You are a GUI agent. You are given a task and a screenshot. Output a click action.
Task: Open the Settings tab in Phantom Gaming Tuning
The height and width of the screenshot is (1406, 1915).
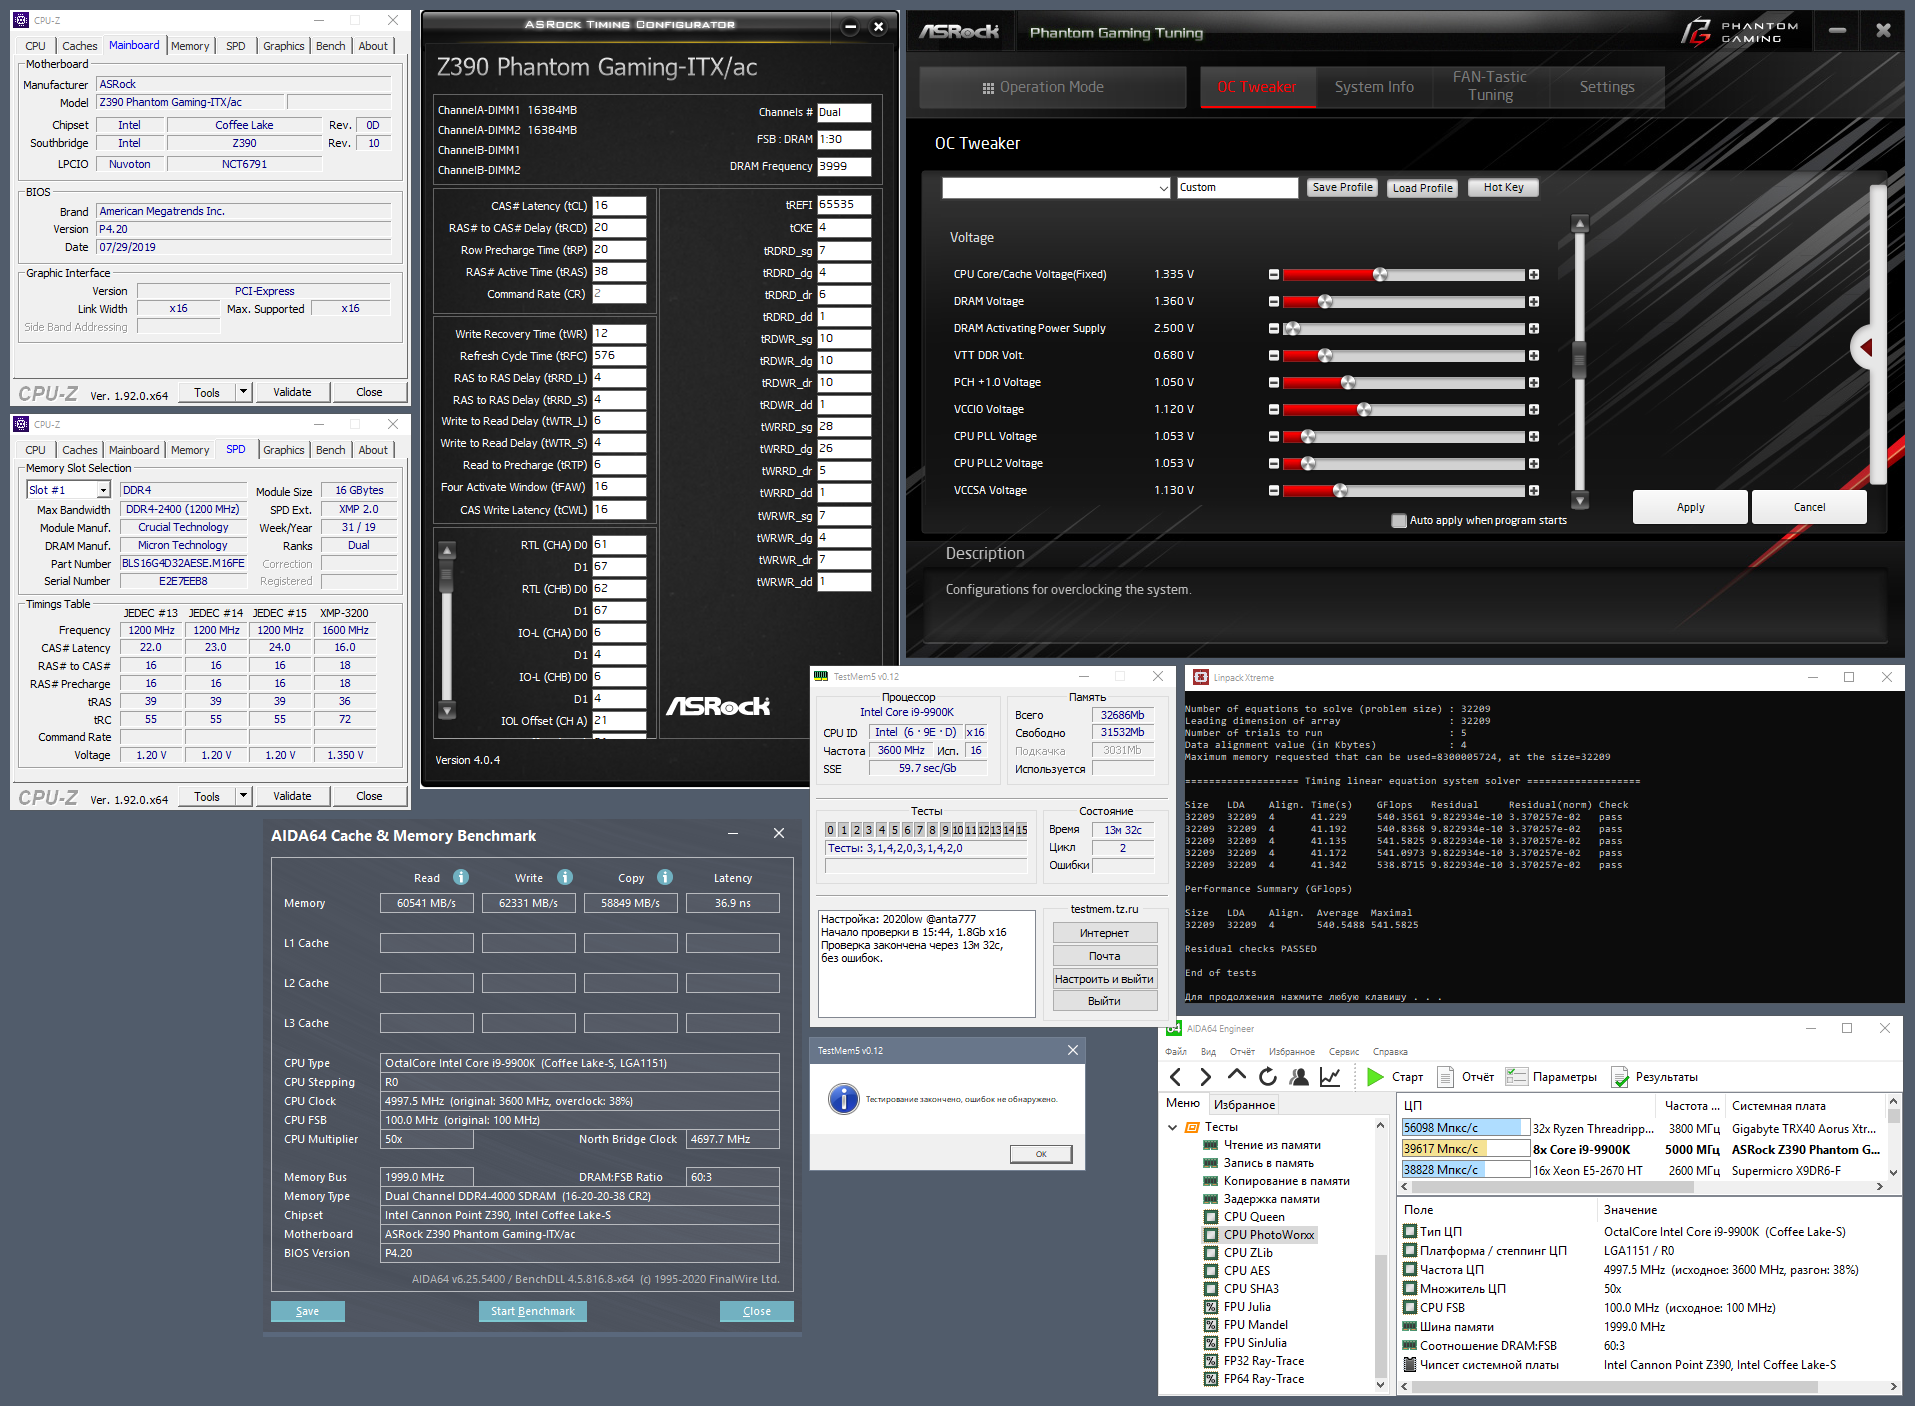click(1607, 87)
